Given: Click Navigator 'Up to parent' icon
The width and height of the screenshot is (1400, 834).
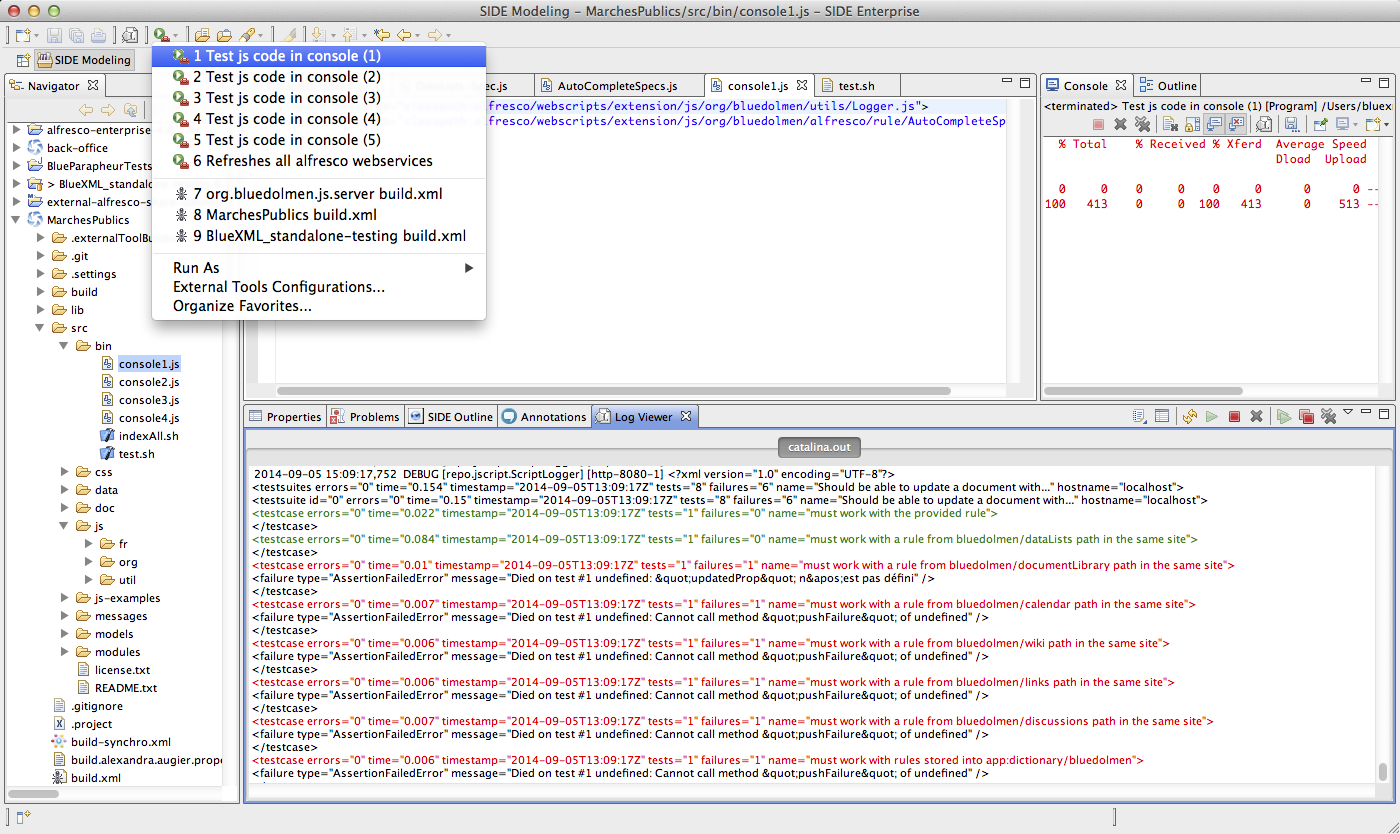Looking at the screenshot, I should coord(131,110).
